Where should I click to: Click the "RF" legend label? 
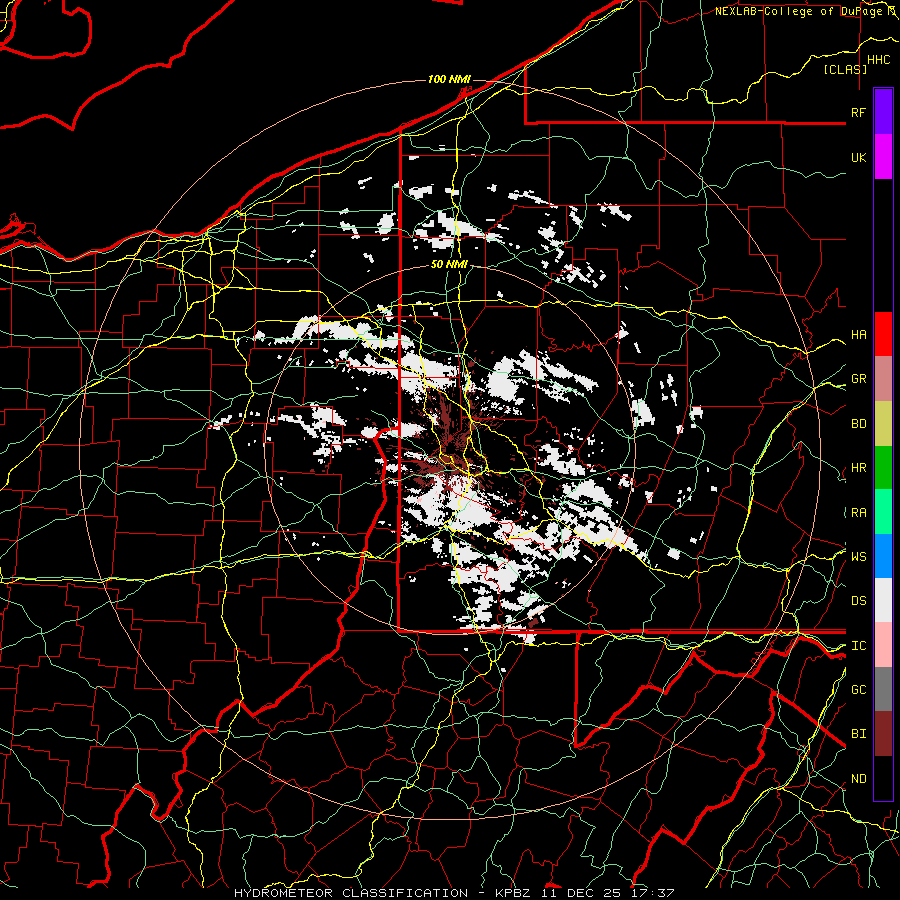pos(858,112)
